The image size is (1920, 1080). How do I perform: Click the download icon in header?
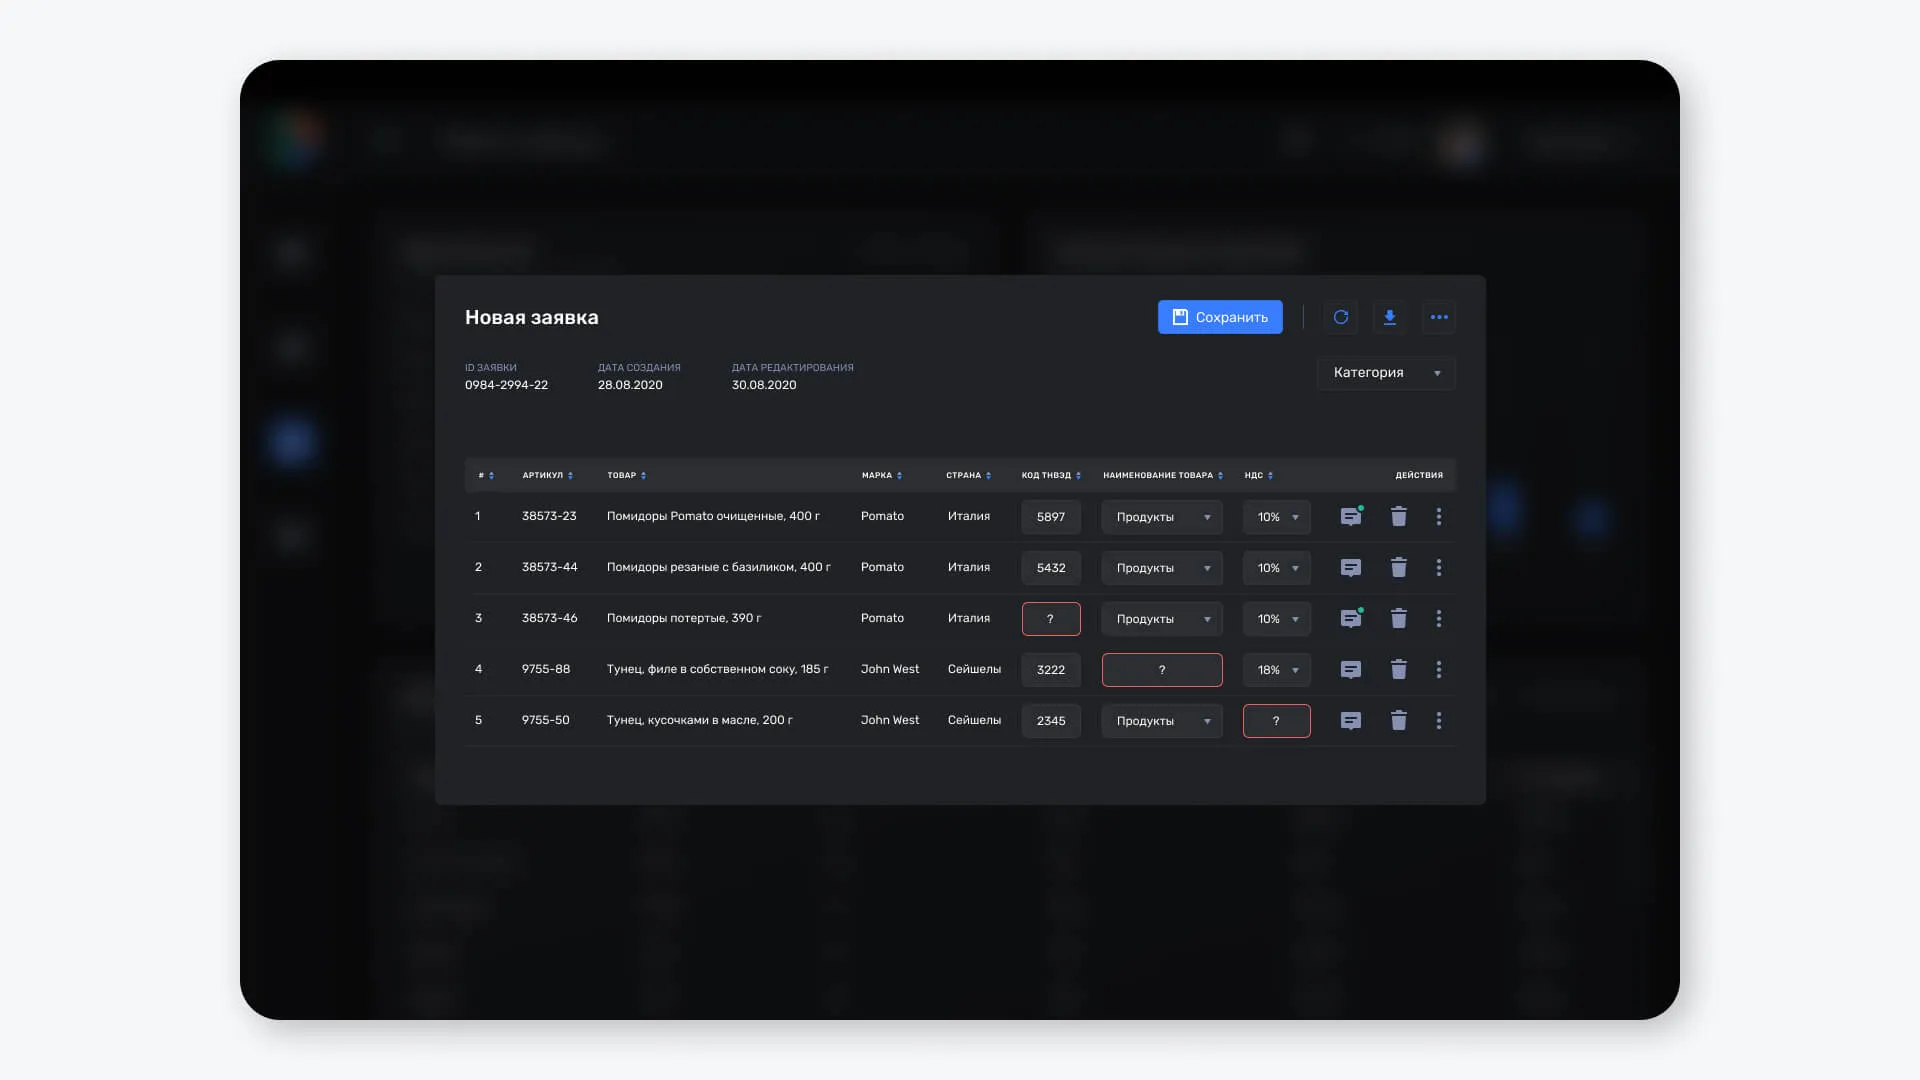[1389, 317]
